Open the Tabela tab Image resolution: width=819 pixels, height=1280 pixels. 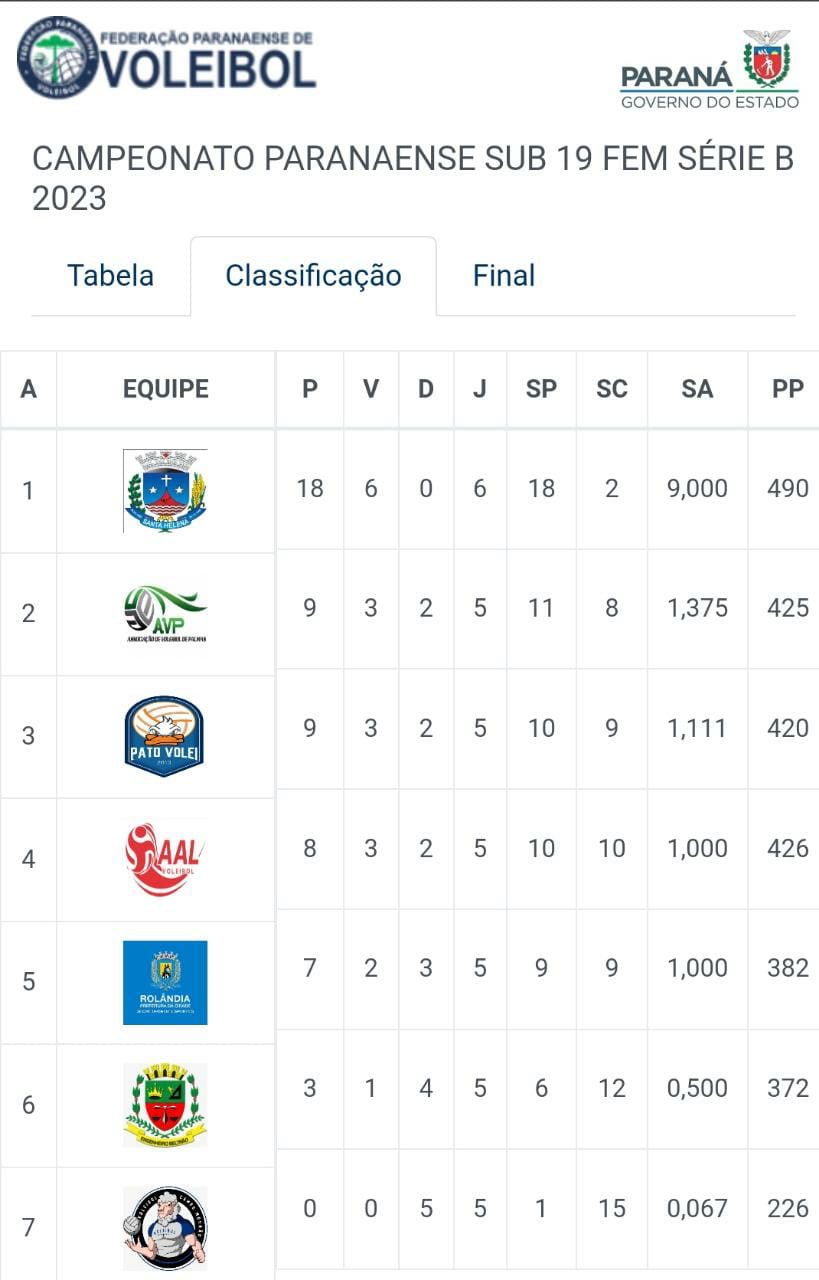[110, 276]
